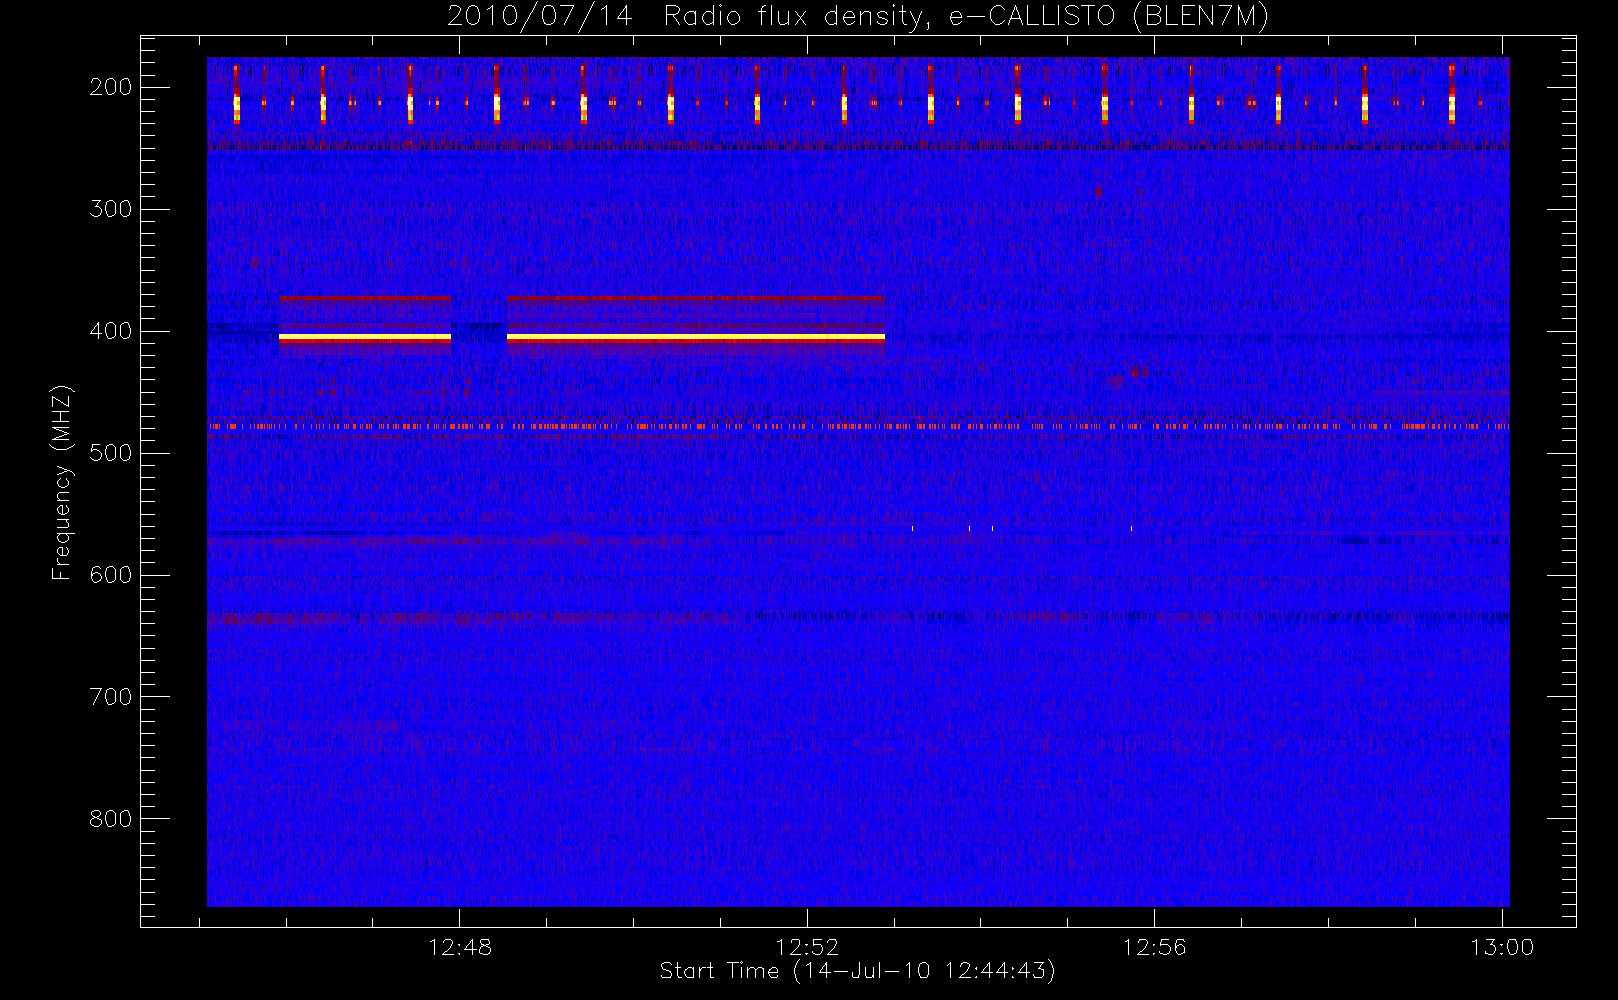Click the 12:56 time tick label
Screen dimensions: 1618x1000
point(1154,947)
